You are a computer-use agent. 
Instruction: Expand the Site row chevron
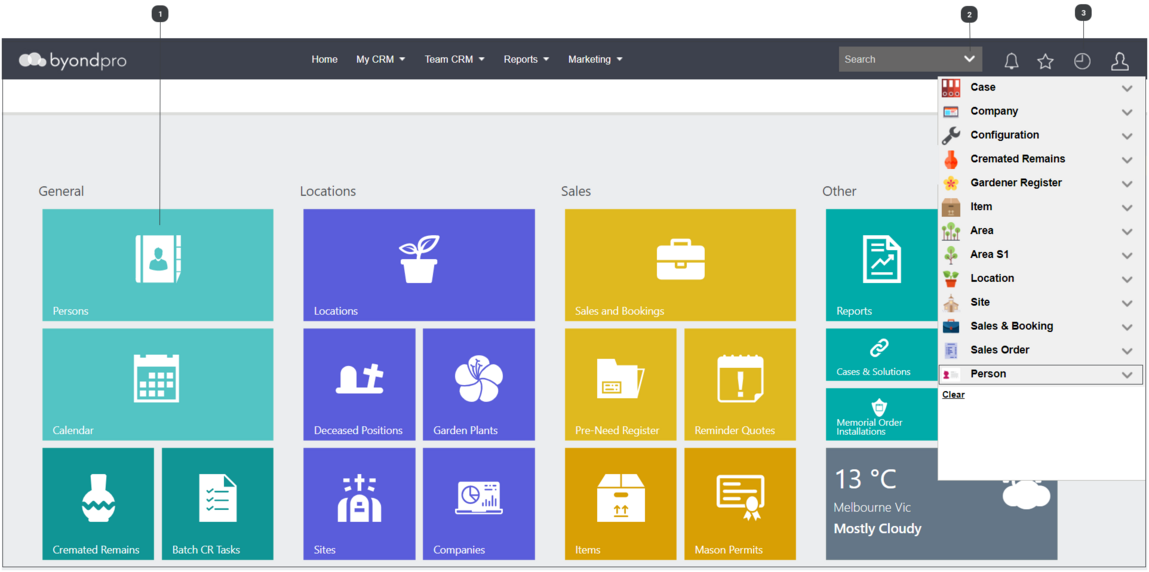click(1127, 303)
